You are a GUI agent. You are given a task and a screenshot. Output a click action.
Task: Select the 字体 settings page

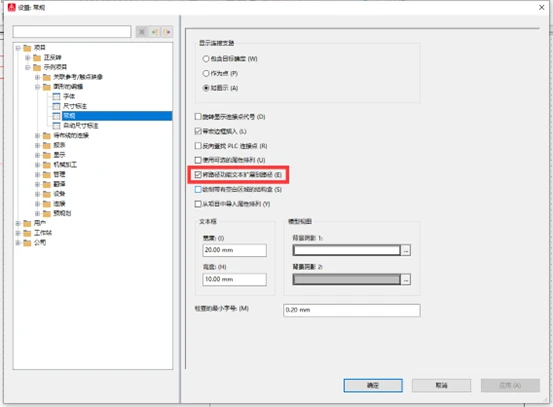click(x=69, y=96)
